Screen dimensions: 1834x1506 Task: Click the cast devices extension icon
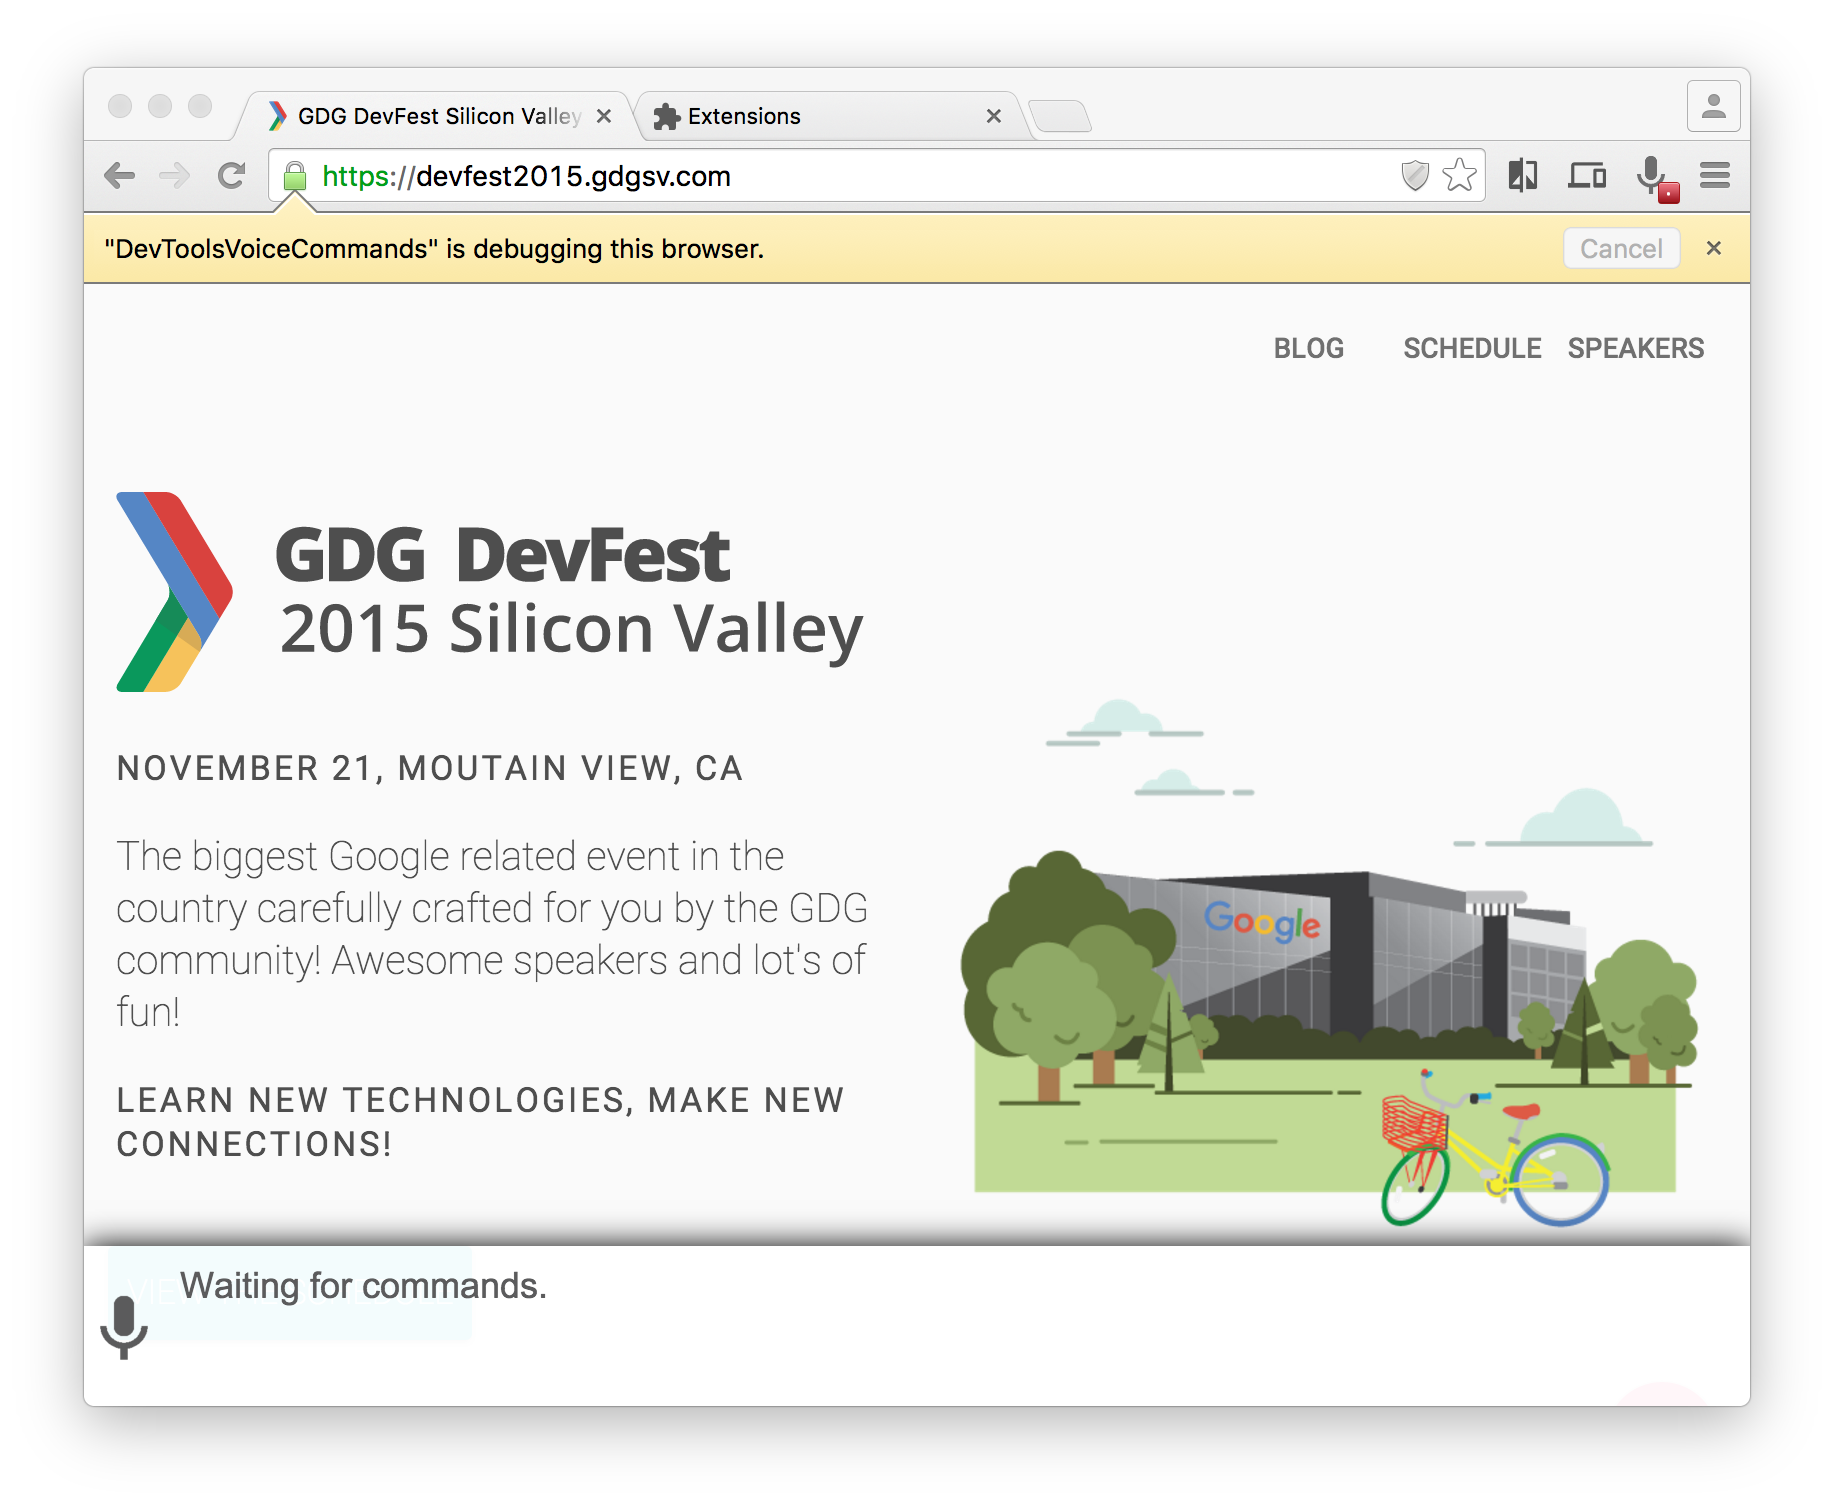(x=1586, y=175)
